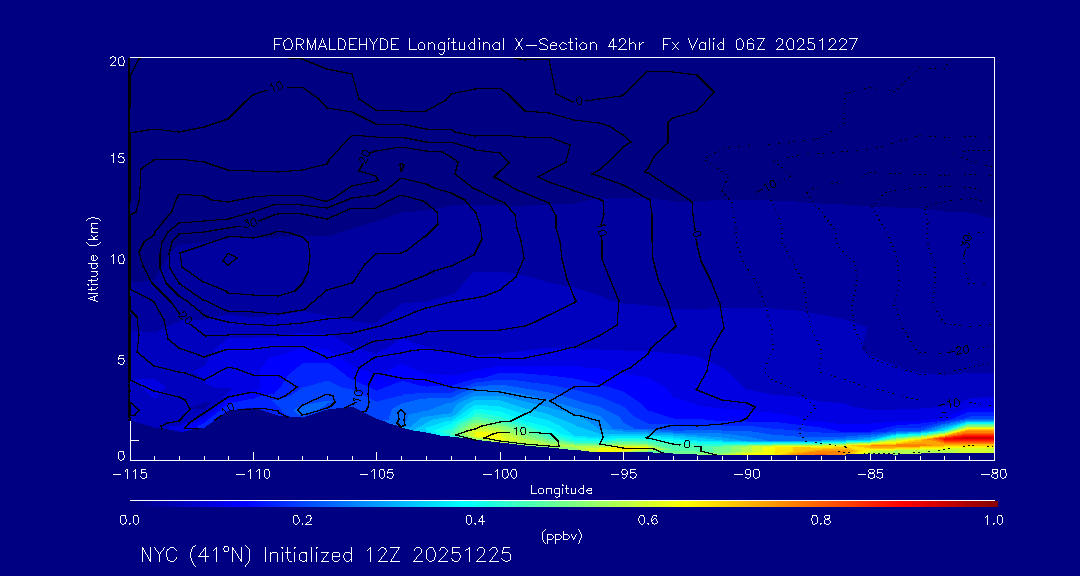The width and height of the screenshot is (1080, 576).
Task: Click the 20 km altitude tick label
Action: (115, 61)
